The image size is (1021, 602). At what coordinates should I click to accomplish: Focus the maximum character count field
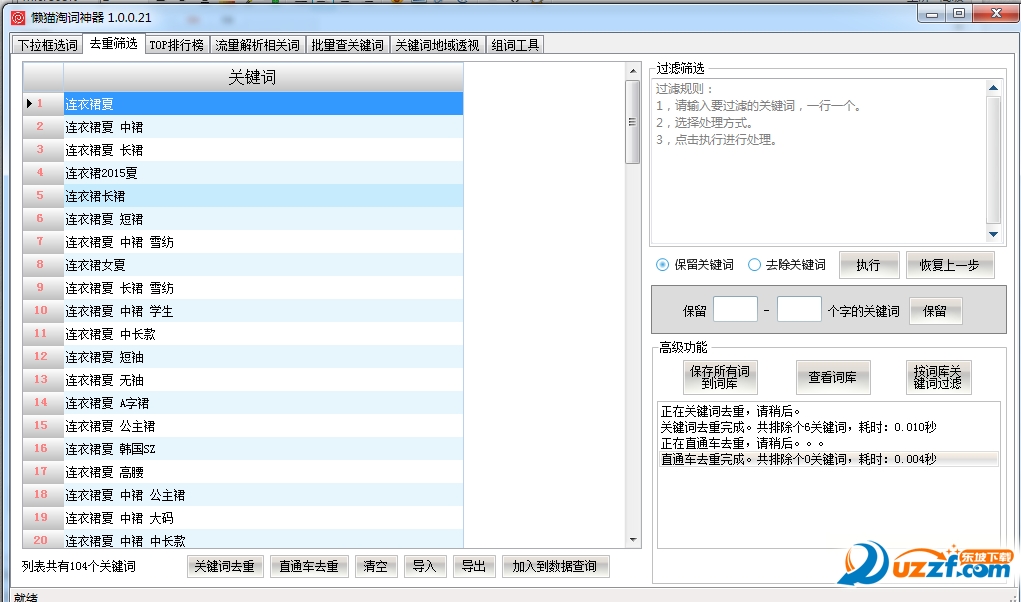[799, 309]
